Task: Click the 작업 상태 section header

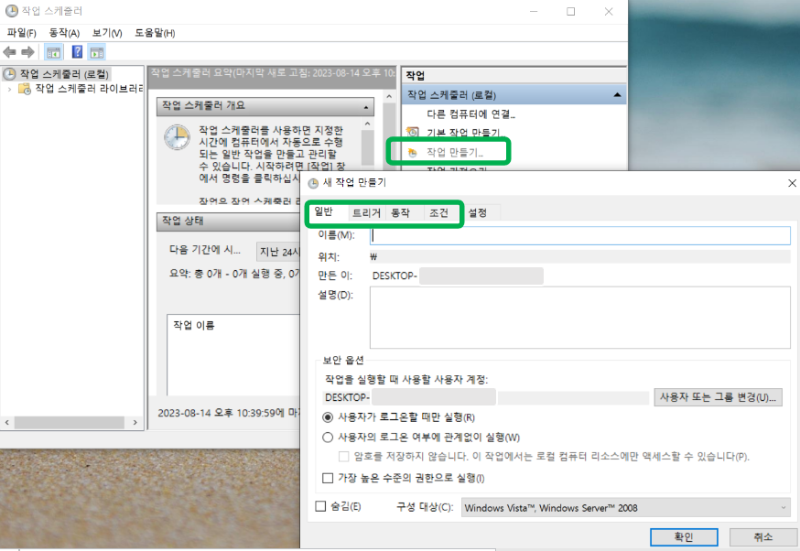Action: [x=229, y=221]
